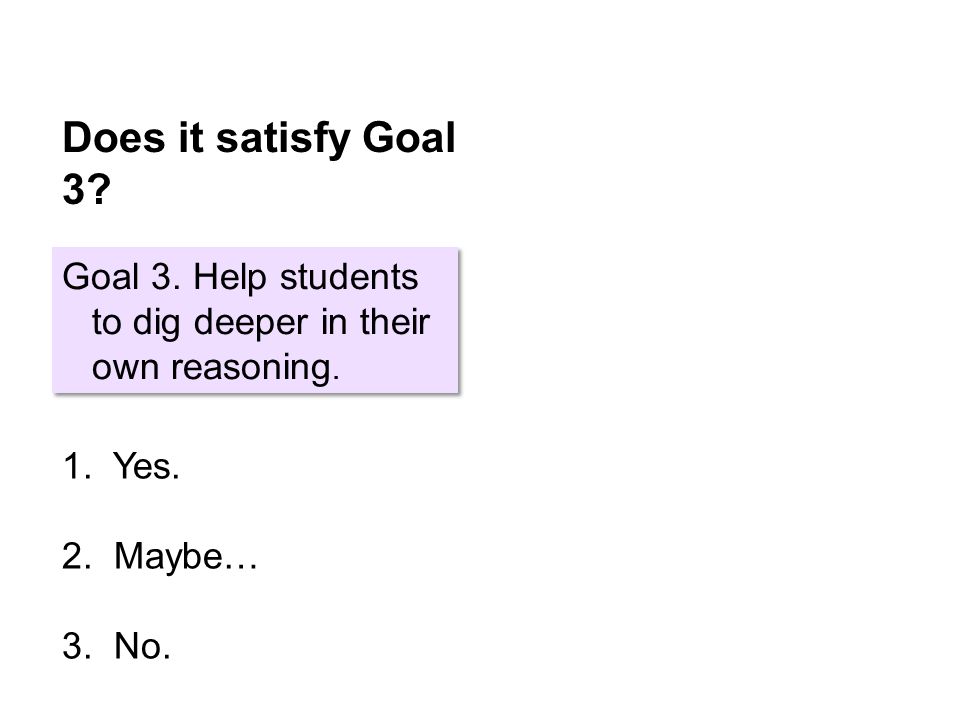Click the phrase 'own reasoning.' in the box
The image size is (960, 720).
pos(216,368)
